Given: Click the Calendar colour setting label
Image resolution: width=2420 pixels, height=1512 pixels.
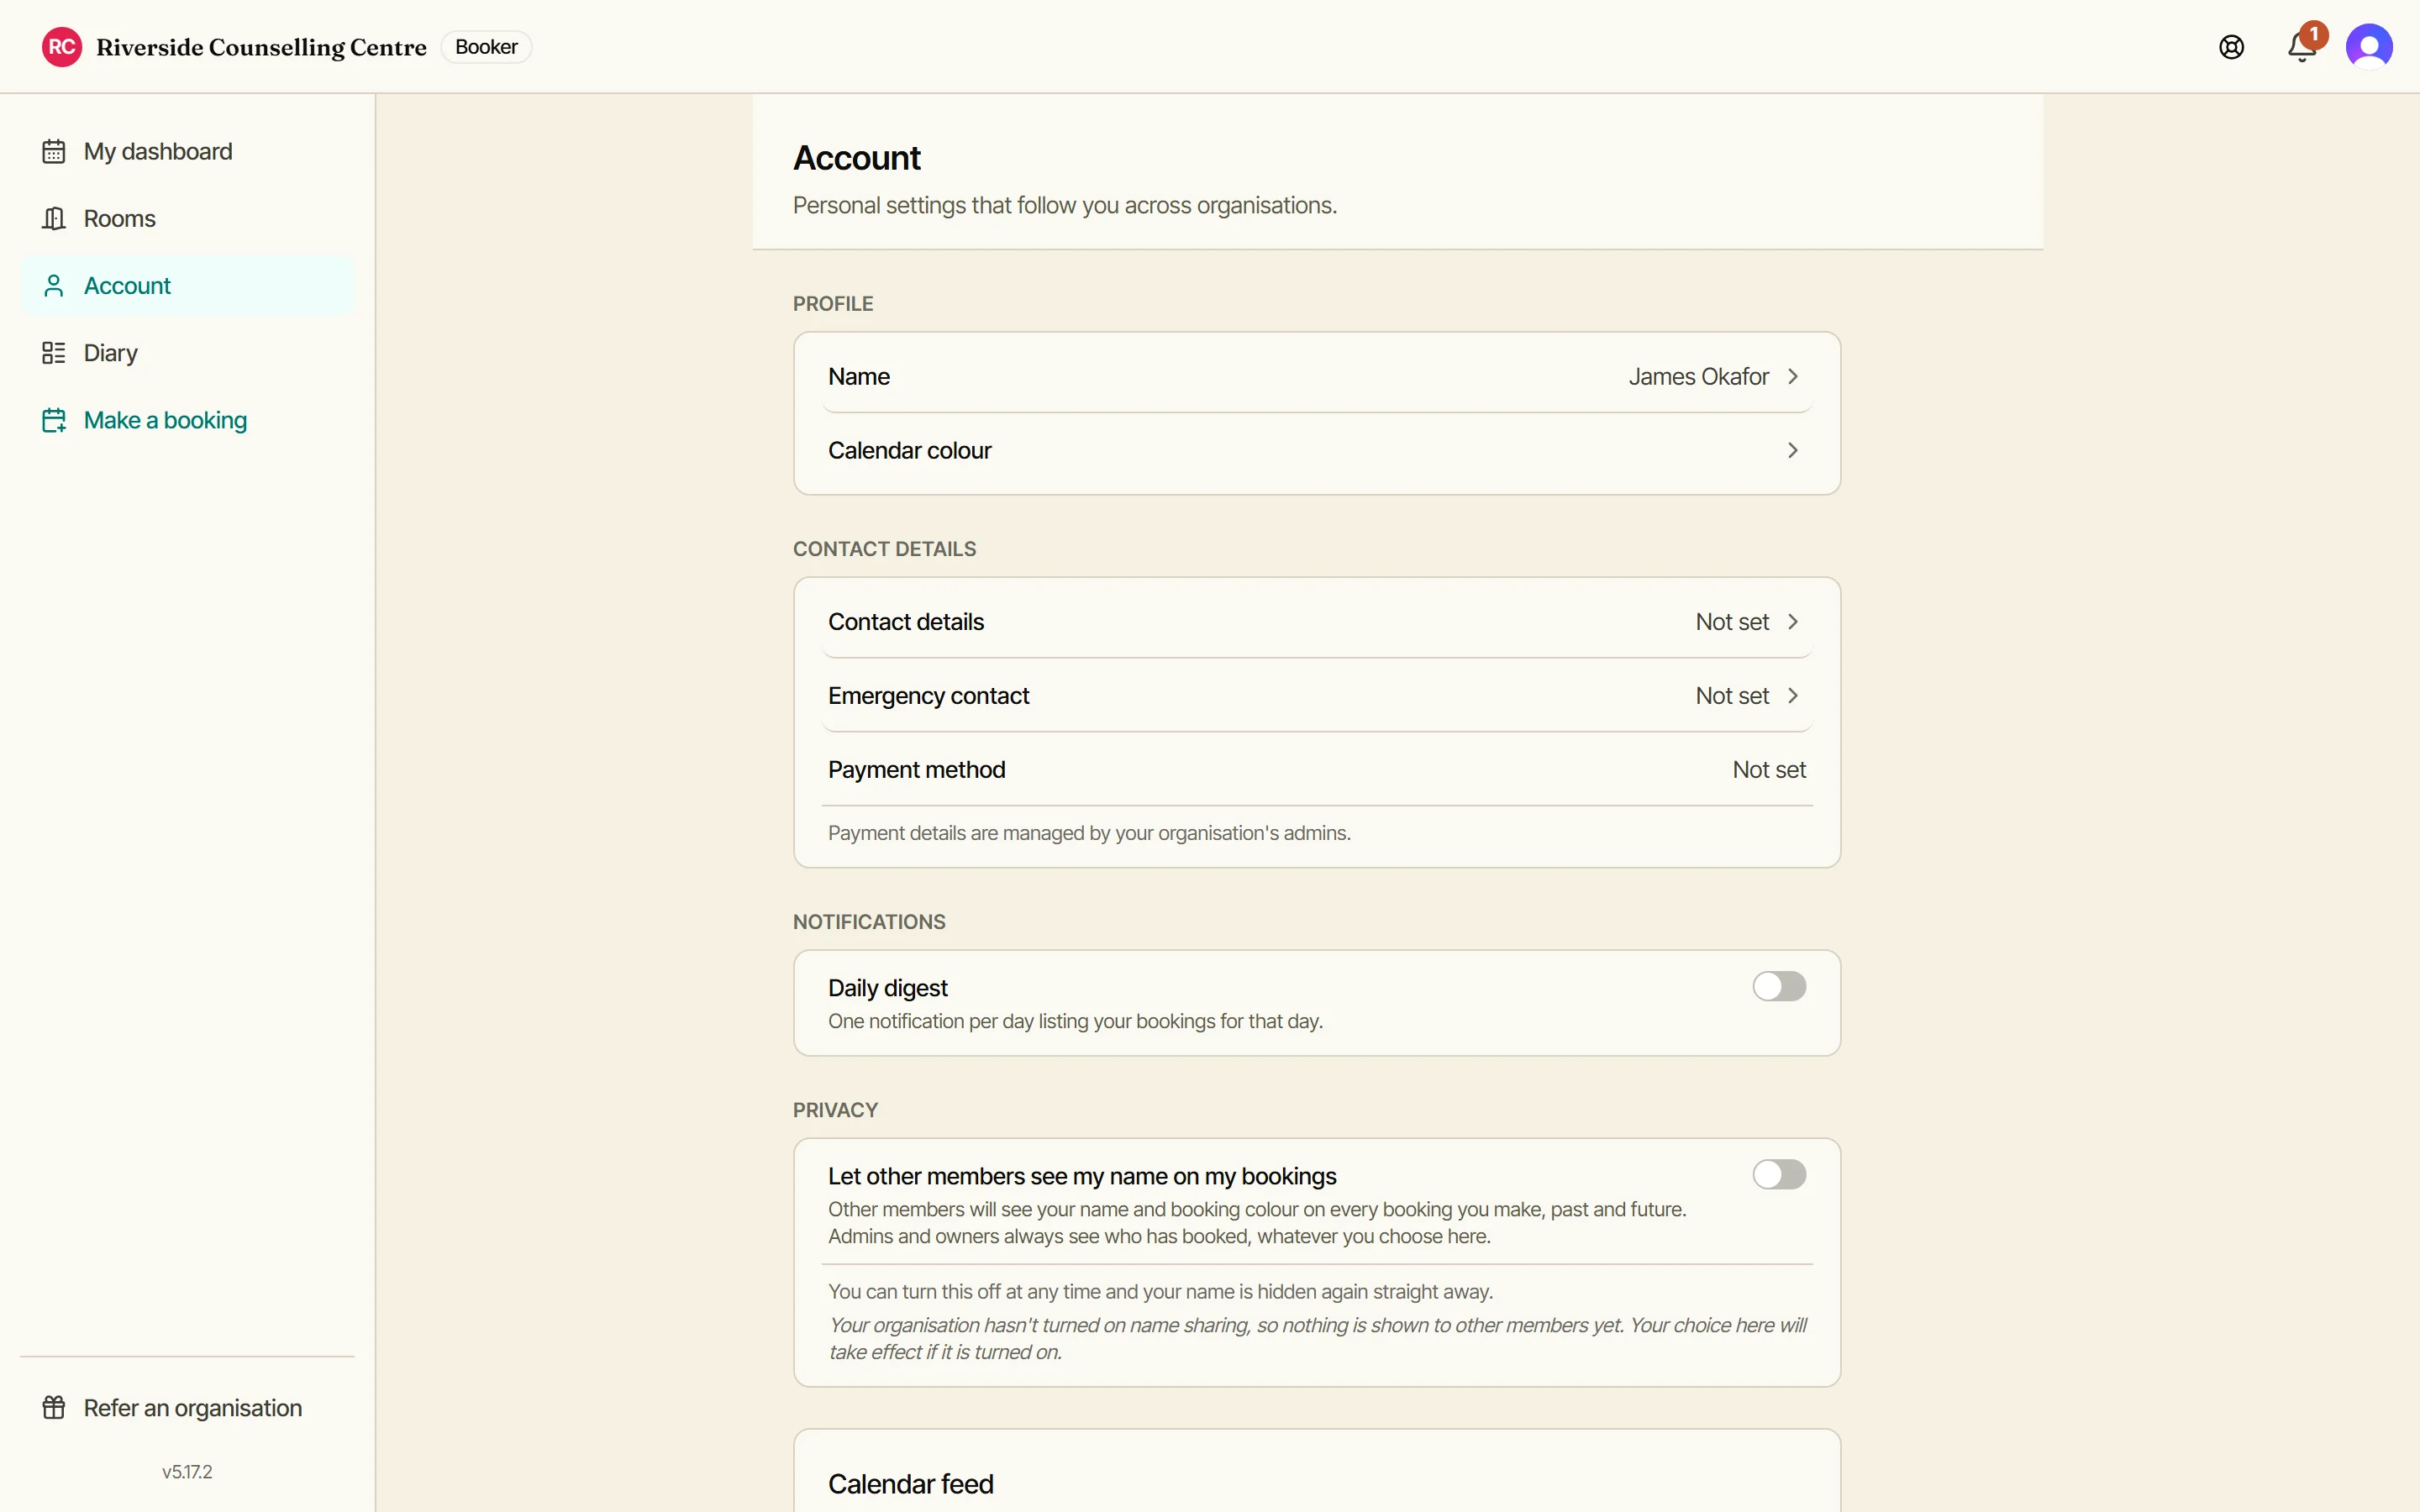Looking at the screenshot, I should tap(909, 450).
